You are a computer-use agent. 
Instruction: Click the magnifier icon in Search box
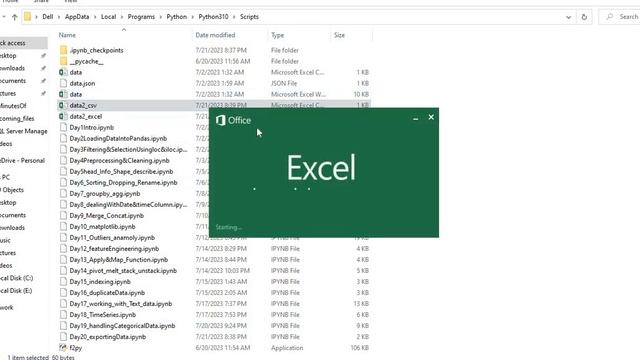(610, 17)
